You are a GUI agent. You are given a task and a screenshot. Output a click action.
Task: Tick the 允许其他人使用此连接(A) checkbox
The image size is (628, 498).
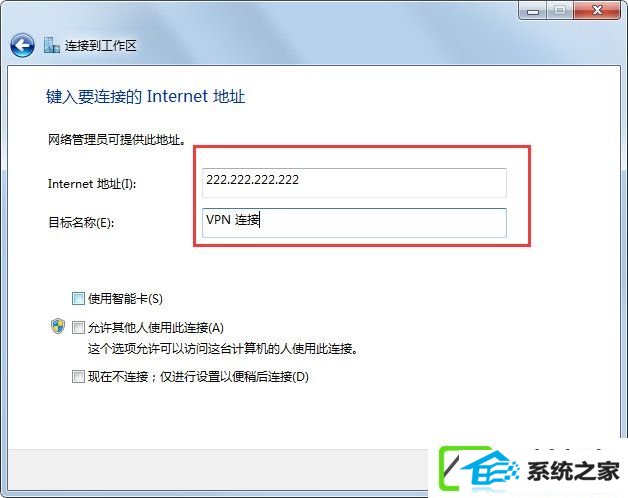(78, 328)
